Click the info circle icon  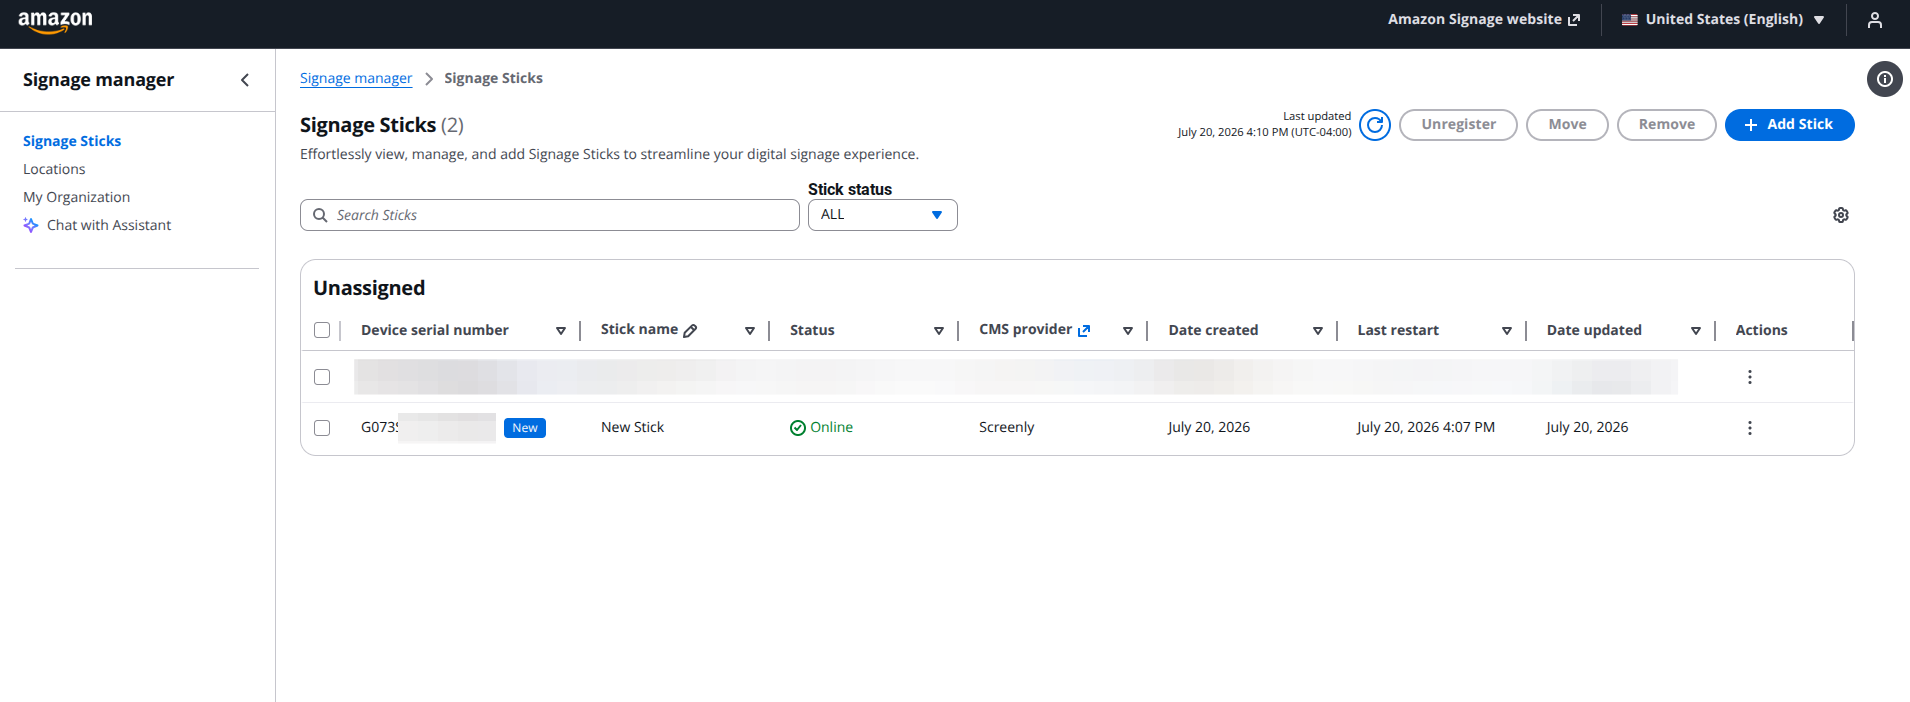tap(1885, 79)
